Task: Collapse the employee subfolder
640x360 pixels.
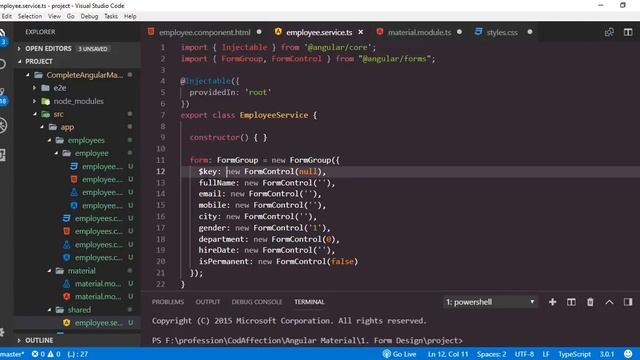Action: point(56,153)
